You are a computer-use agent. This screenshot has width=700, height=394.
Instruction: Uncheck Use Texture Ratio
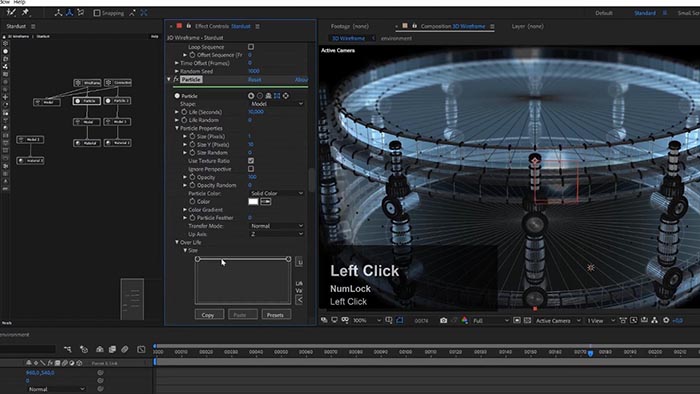coord(251,161)
